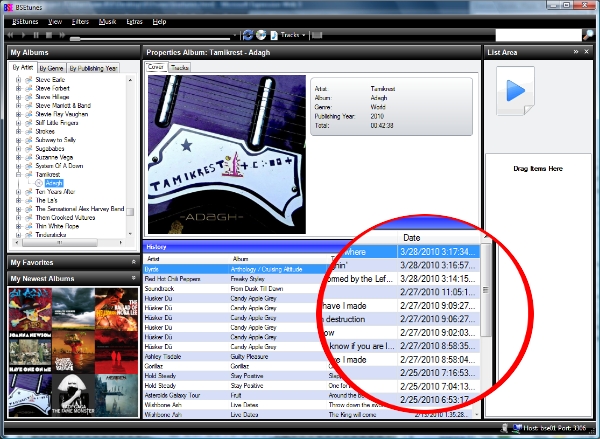The height and width of the screenshot is (439, 600).
Task: Click the artist icon beside Thin White Rope
Action: point(28,226)
